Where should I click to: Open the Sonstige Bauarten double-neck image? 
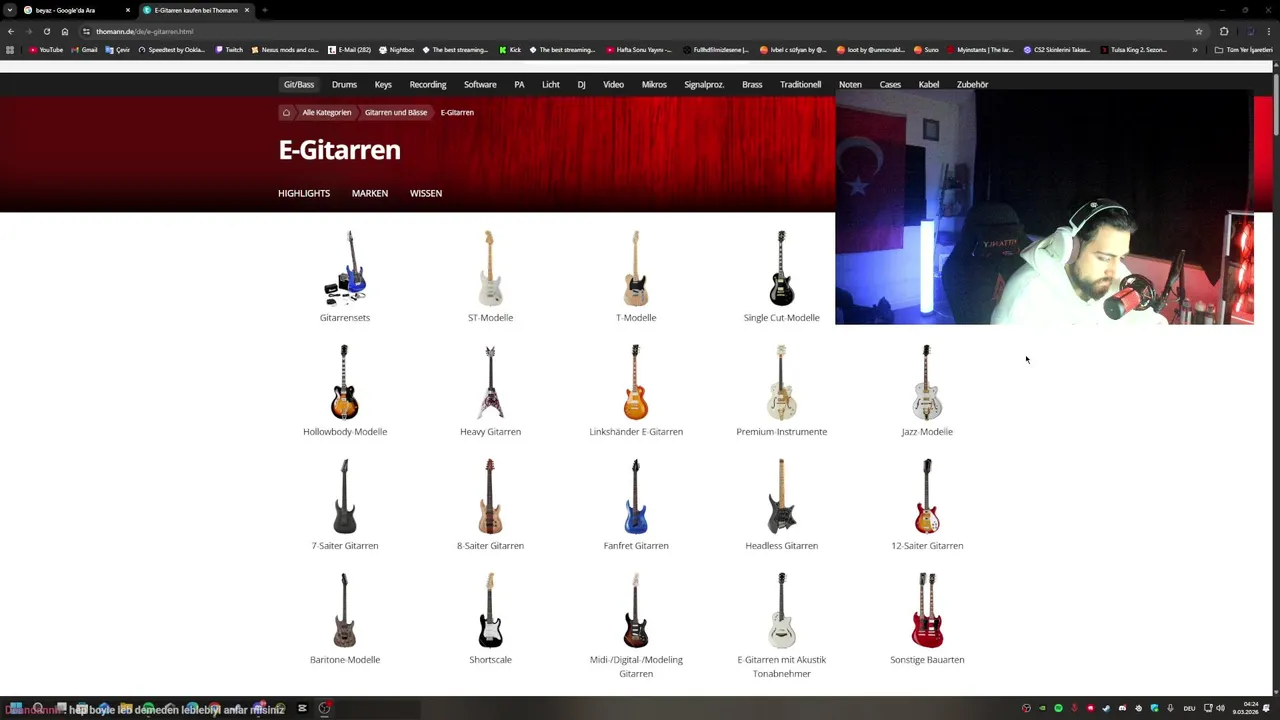click(927, 610)
